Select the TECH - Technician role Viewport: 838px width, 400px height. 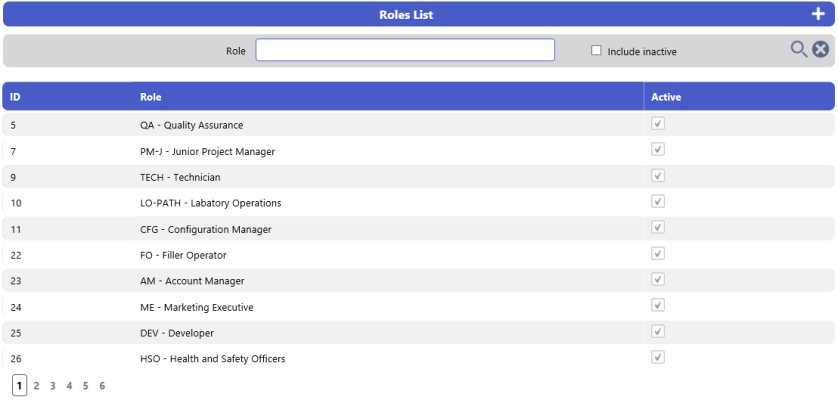[x=180, y=177]
